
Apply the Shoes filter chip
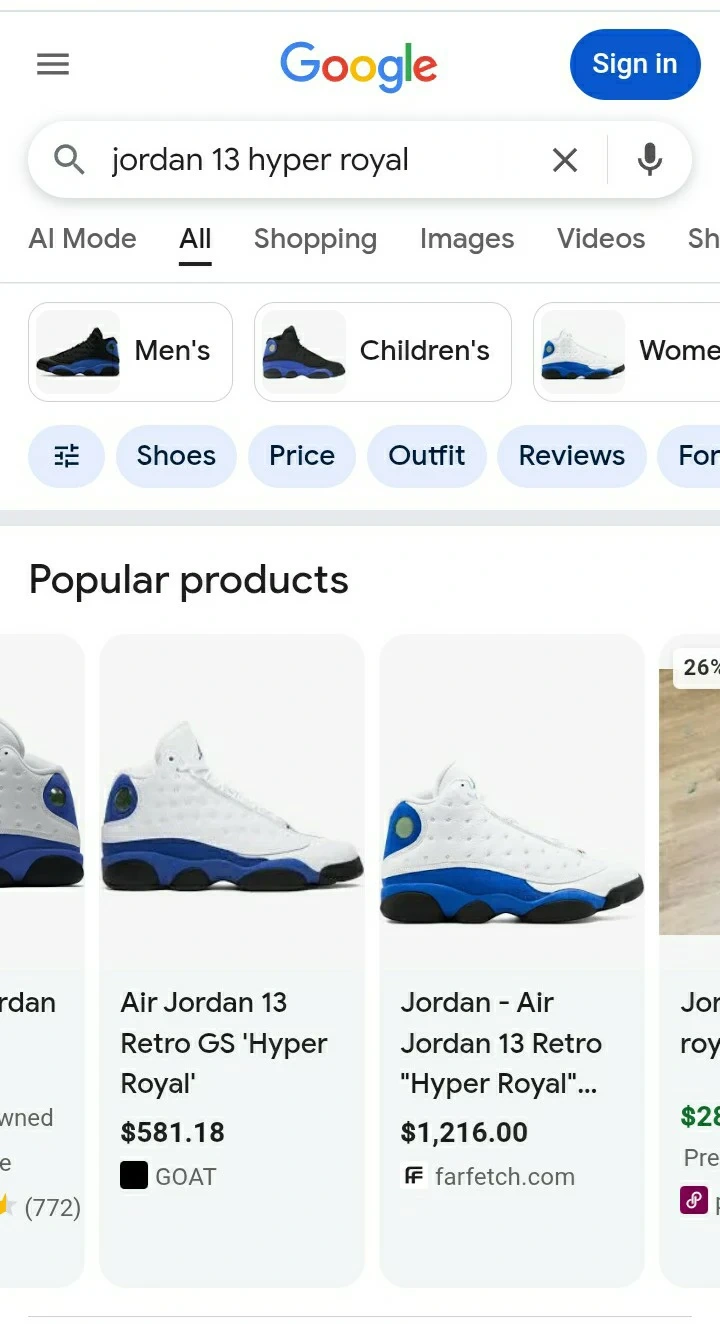(176, 456)
